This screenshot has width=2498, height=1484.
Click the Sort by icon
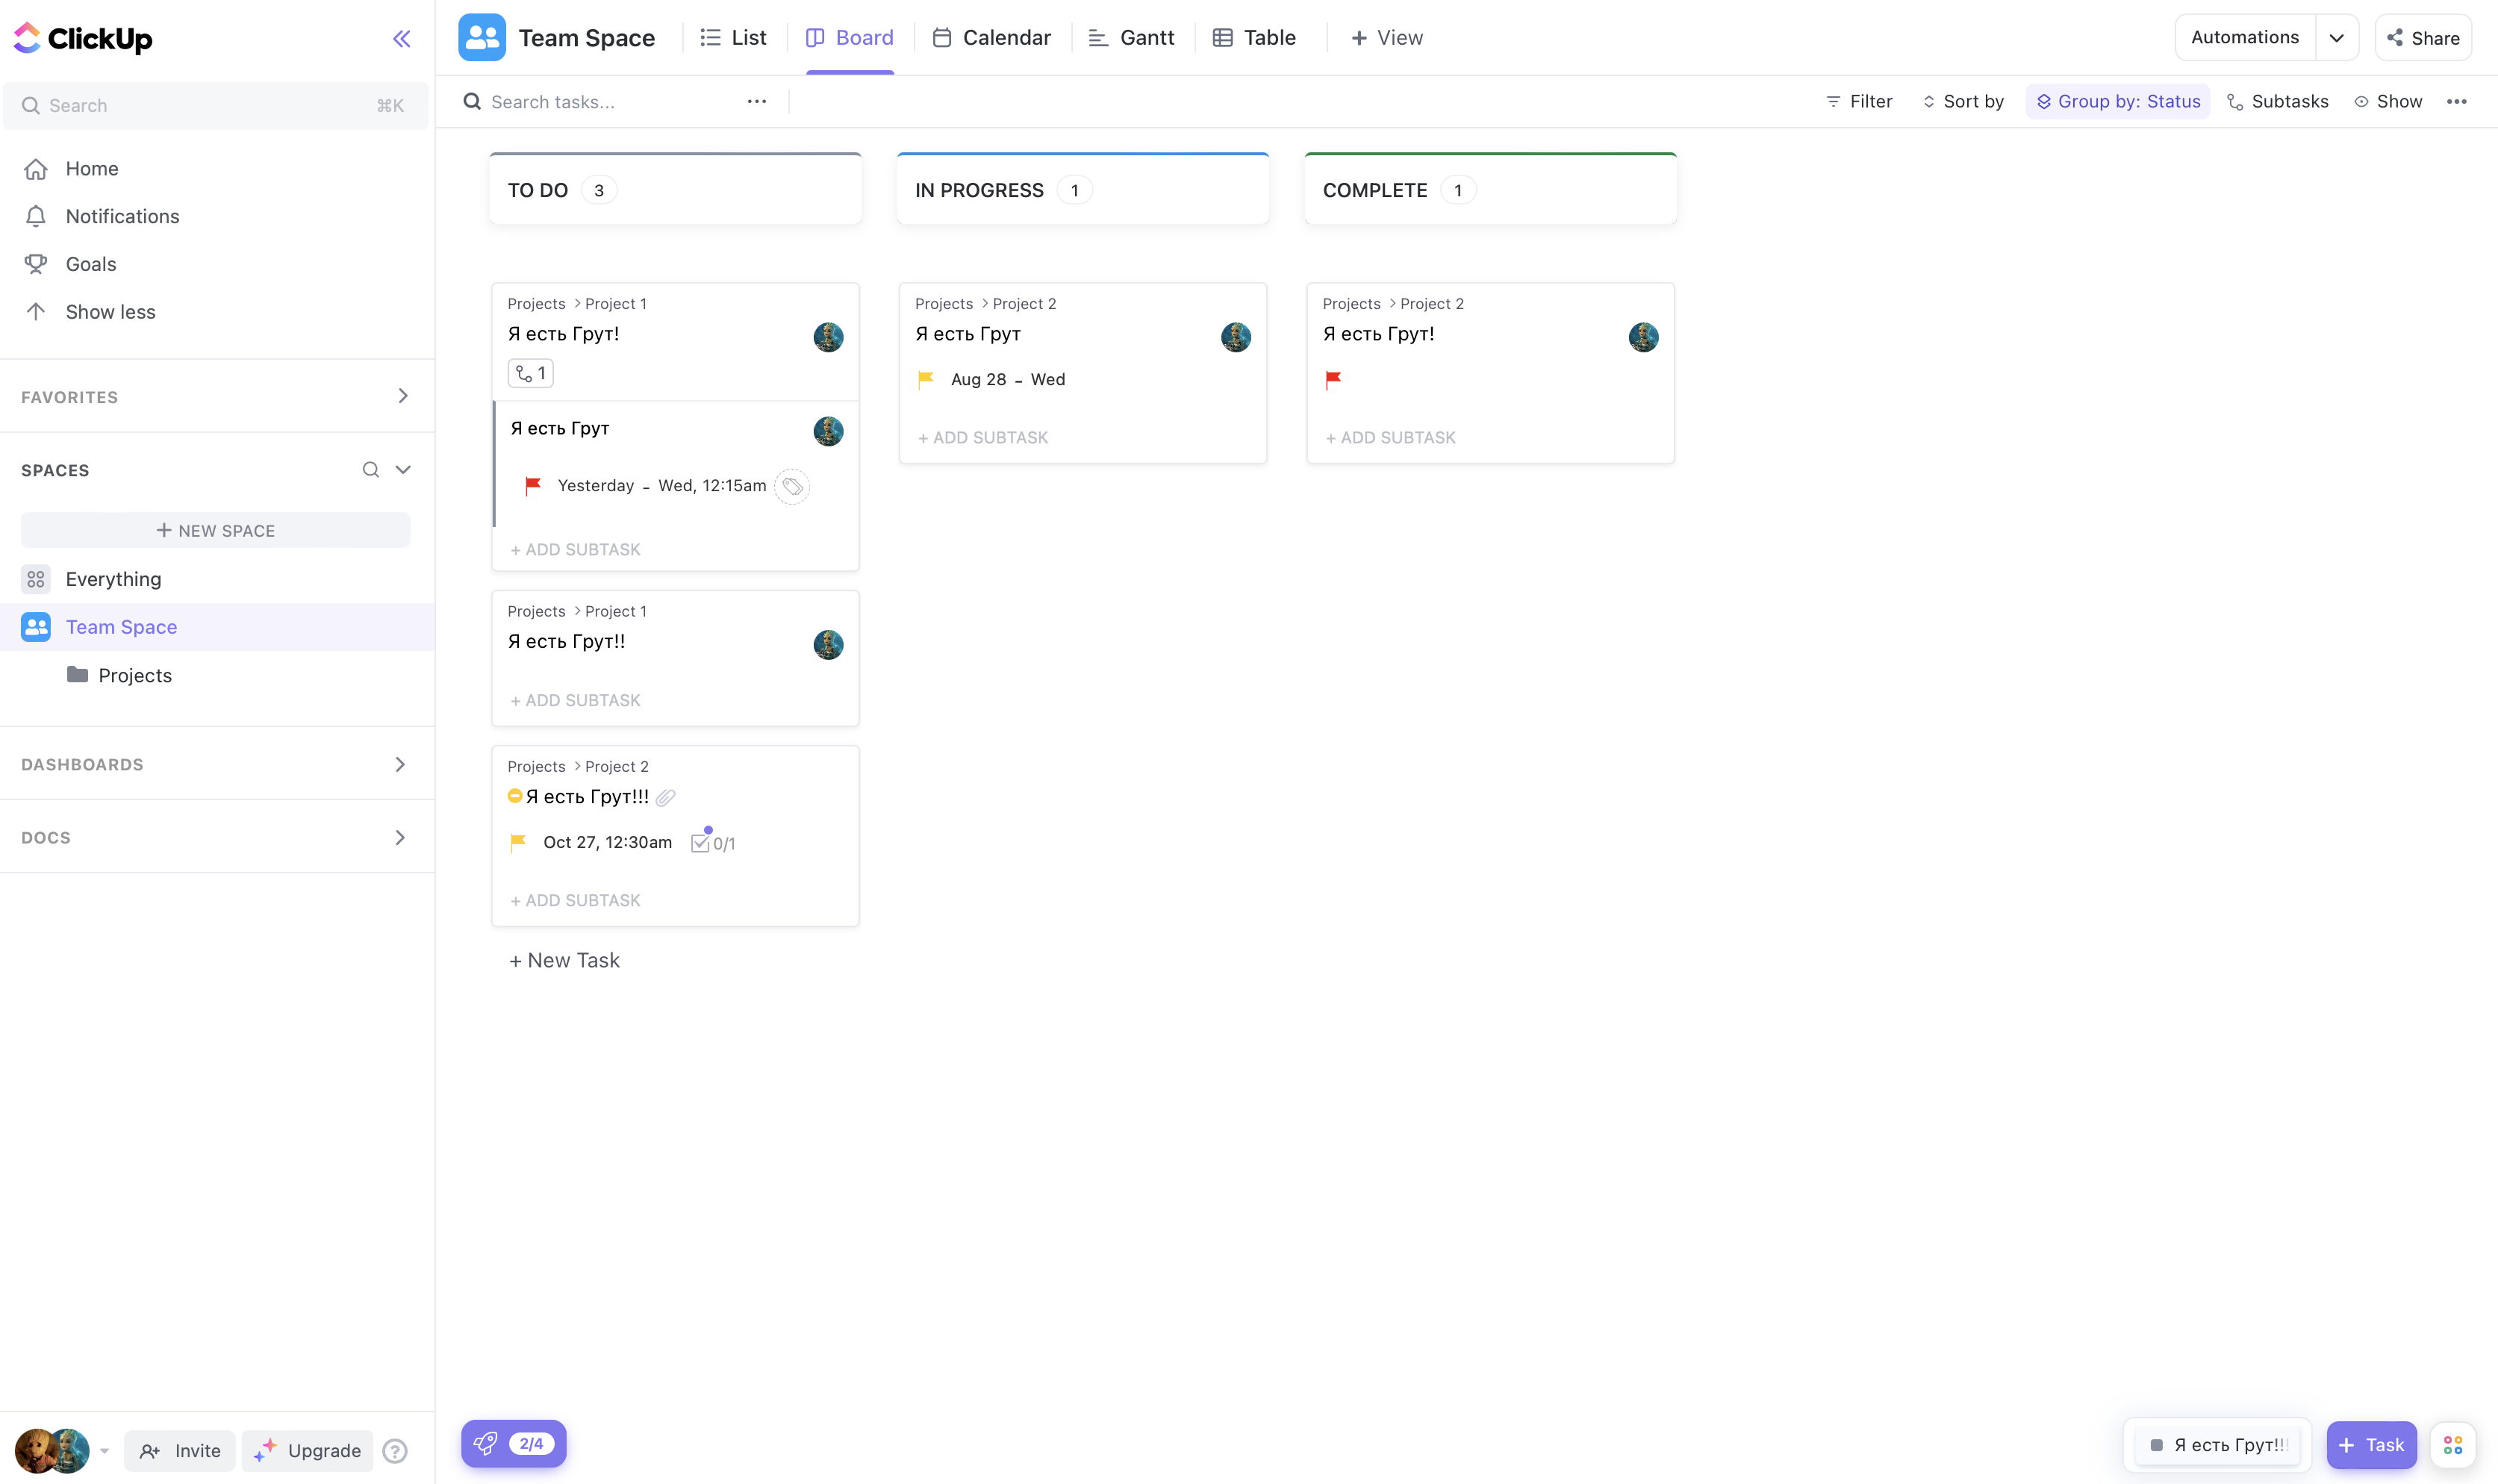pos(1929,102)
